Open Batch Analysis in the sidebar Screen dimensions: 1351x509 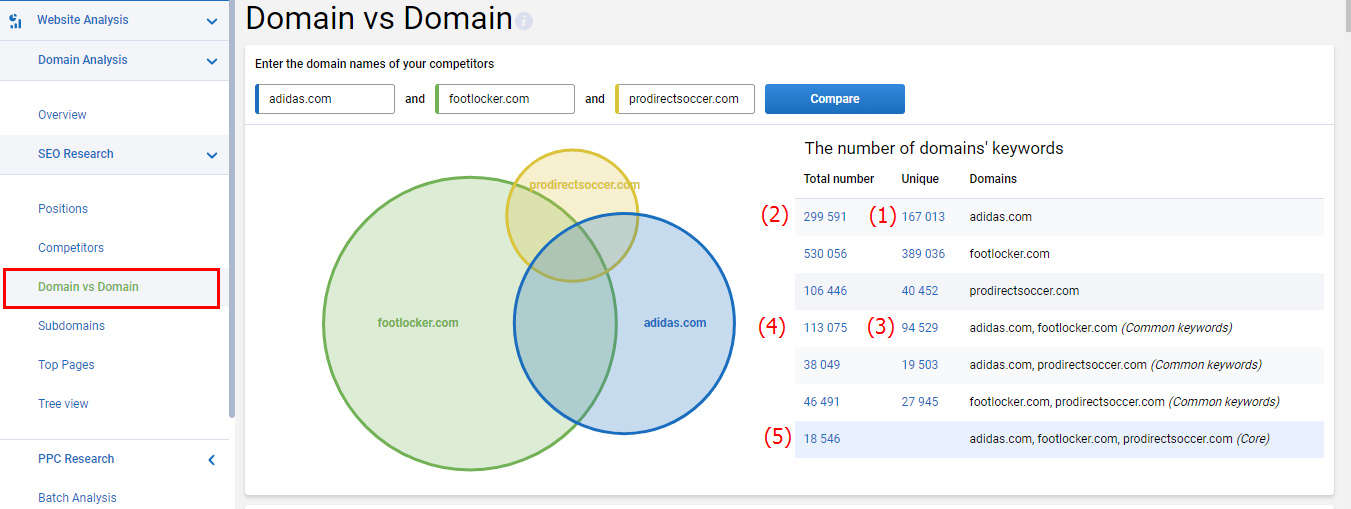77,498
